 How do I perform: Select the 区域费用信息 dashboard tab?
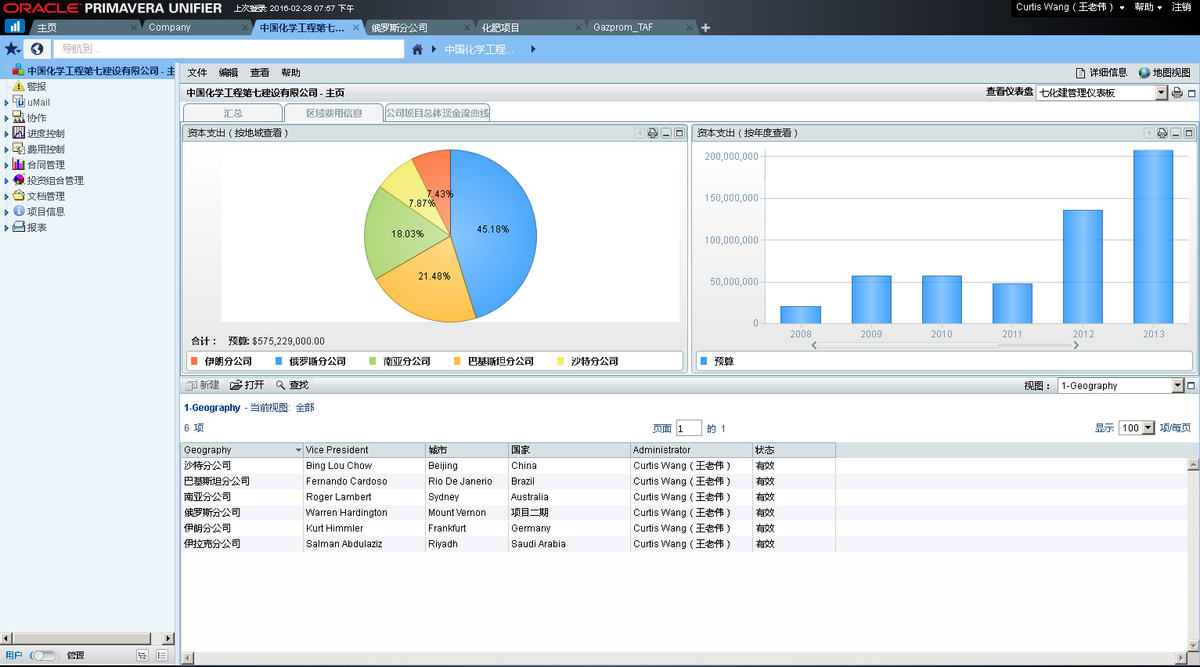(x=334, y=113)
